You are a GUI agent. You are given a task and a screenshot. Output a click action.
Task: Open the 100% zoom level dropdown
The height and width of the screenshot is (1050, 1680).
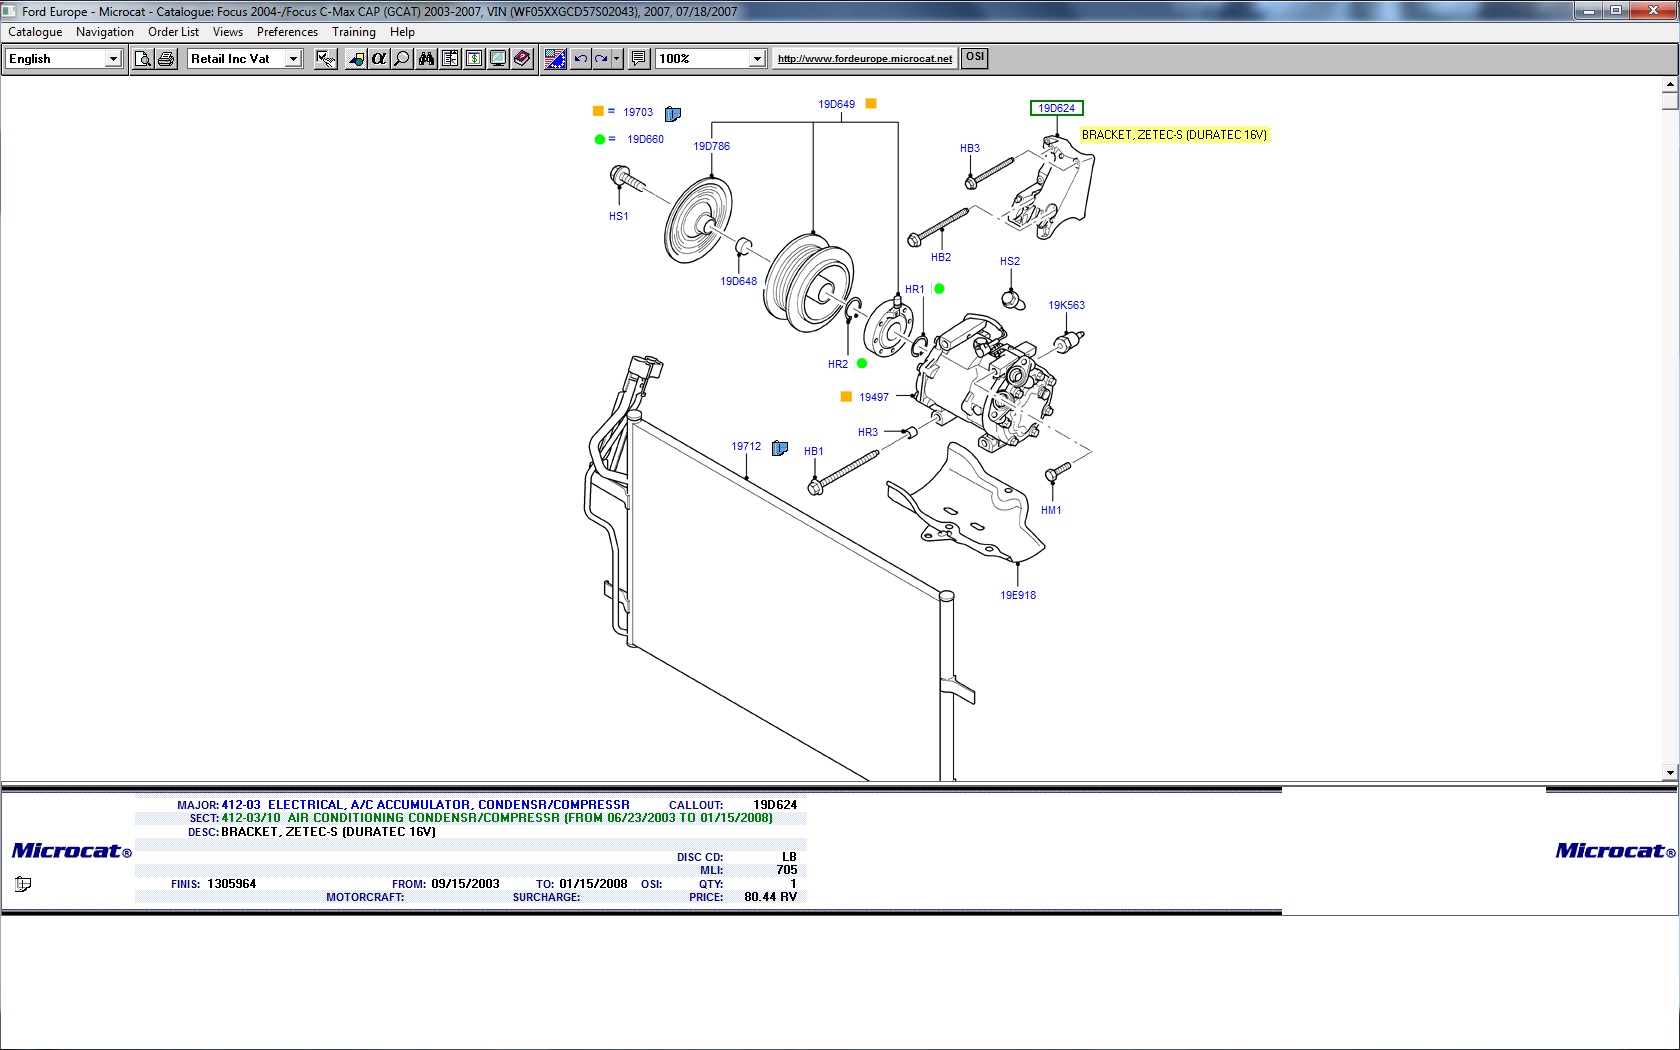(x=757, y=59)
